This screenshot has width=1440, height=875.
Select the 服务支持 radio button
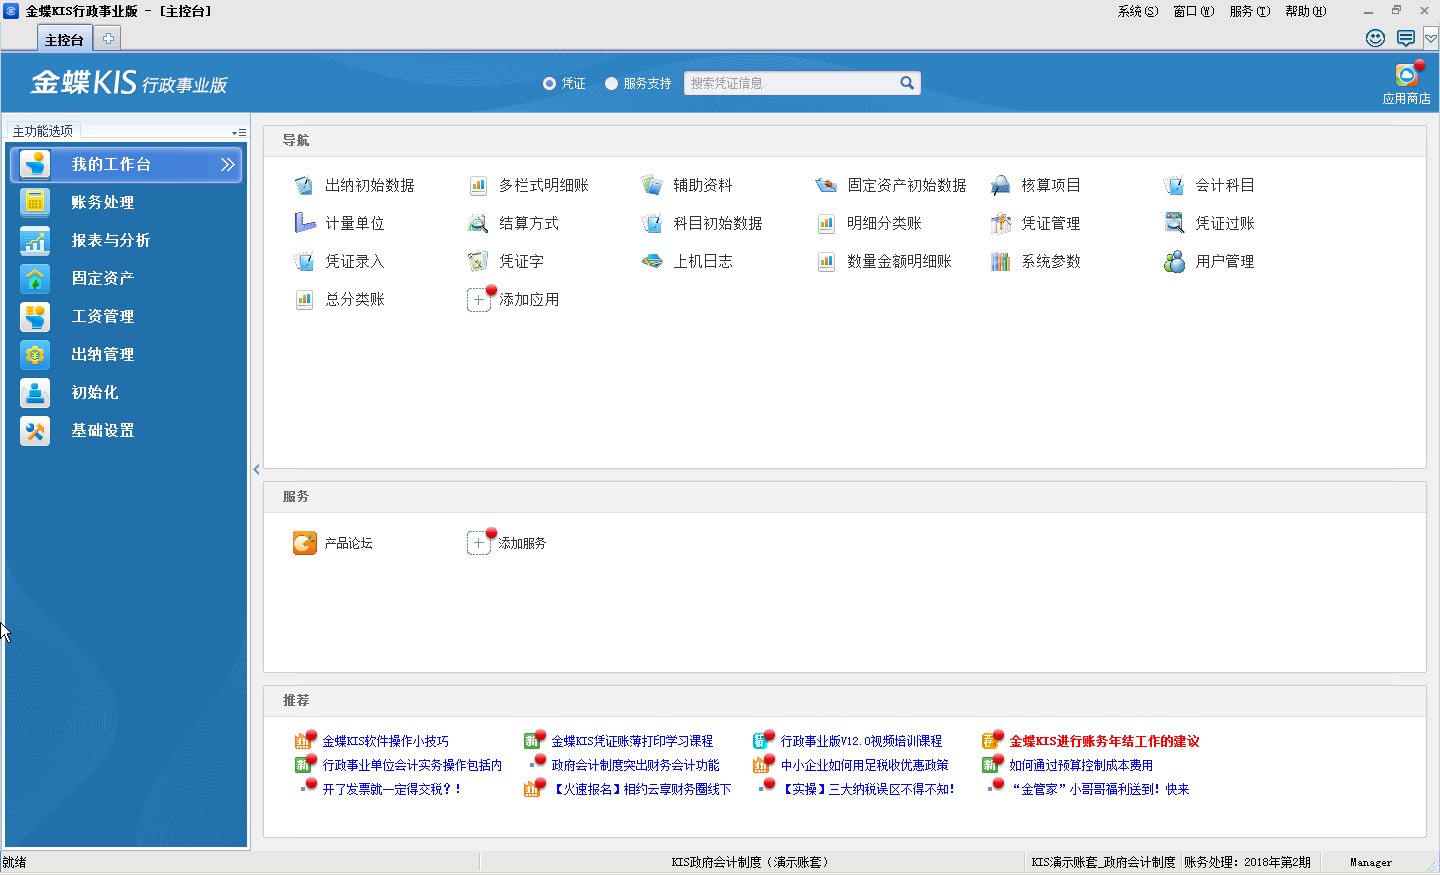point(611,83)
